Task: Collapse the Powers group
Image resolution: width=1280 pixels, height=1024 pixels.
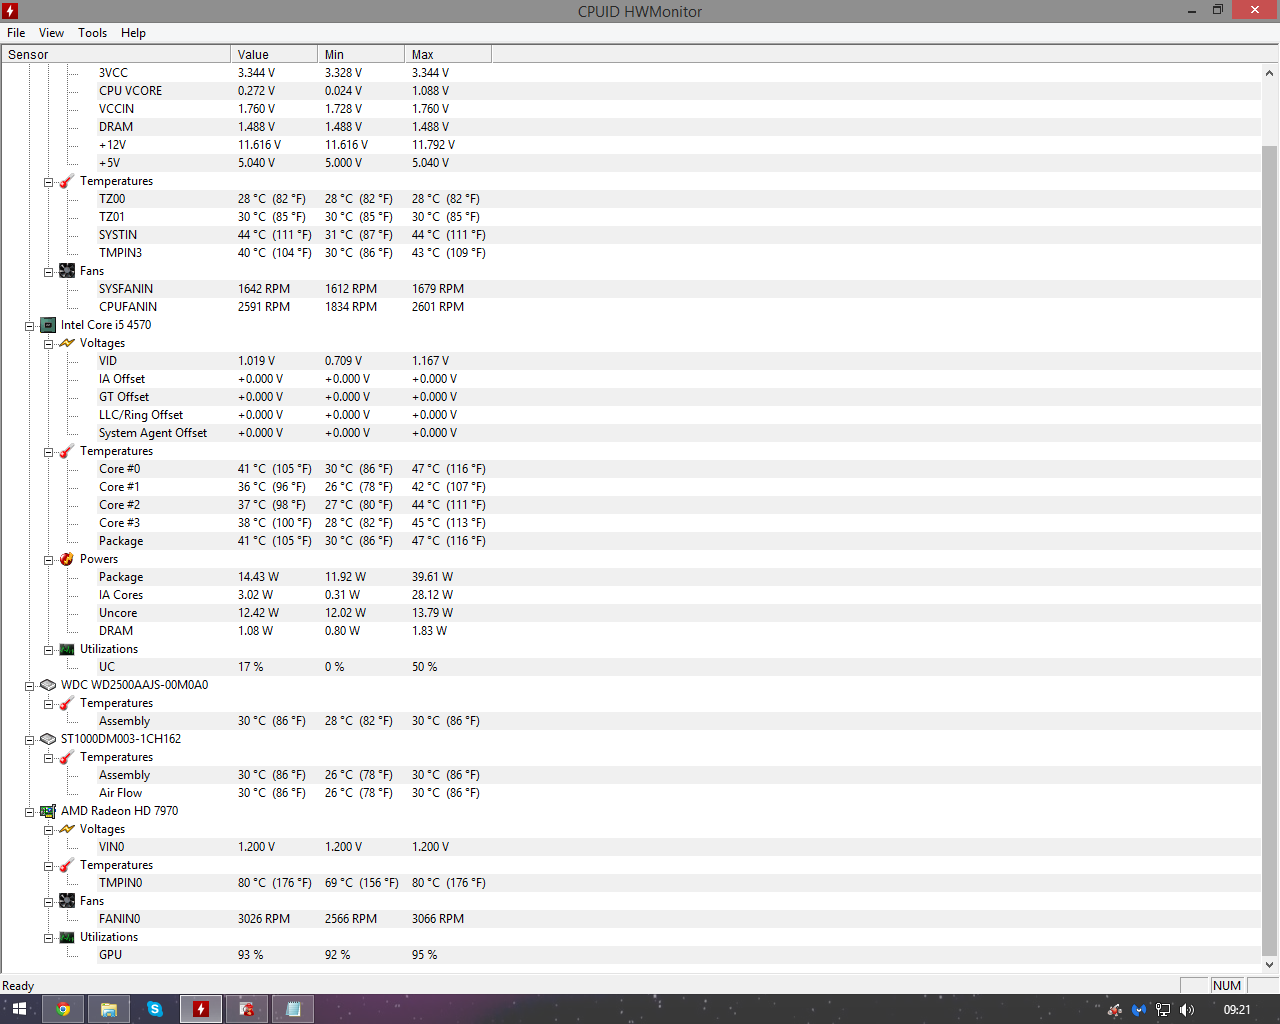Action: pos(48,560)
